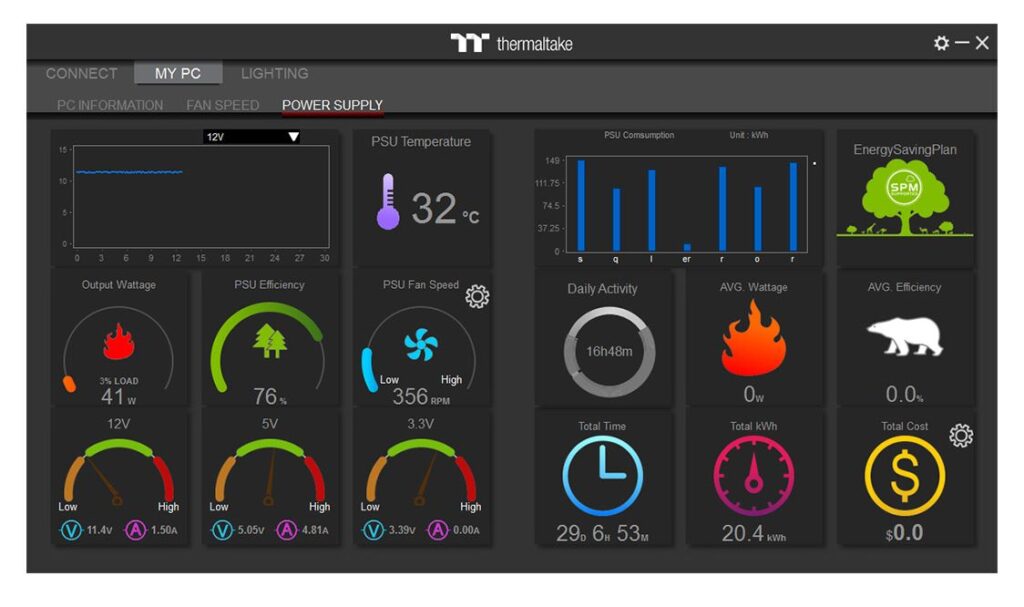
Task: Click the Total Cost dollar icon
Action: (904, 476)
